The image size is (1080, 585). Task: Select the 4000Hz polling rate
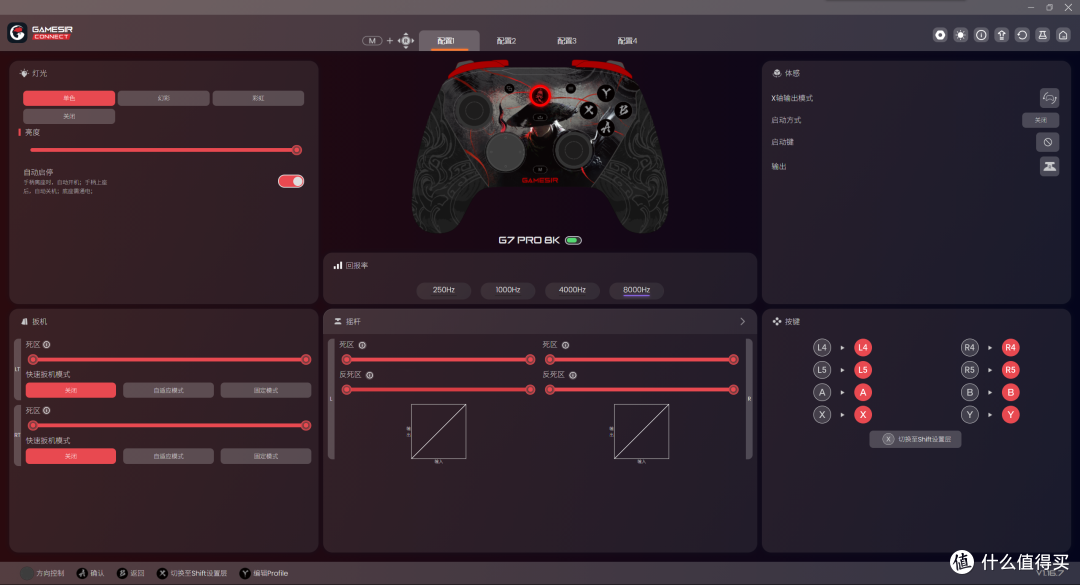[x=572, y=290]
